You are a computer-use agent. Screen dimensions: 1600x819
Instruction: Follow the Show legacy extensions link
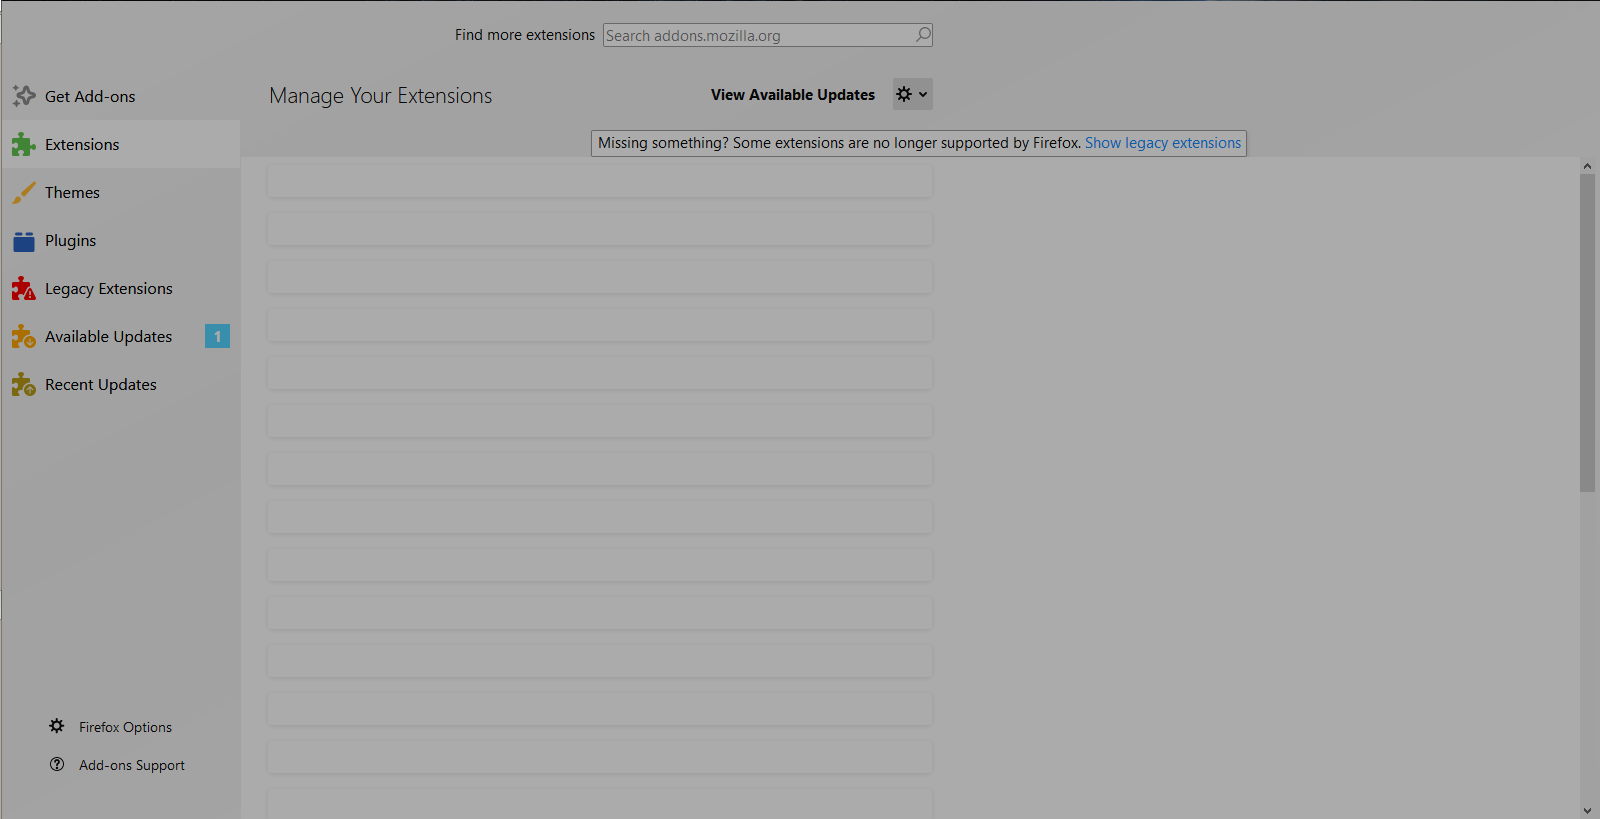(1163, 143)
